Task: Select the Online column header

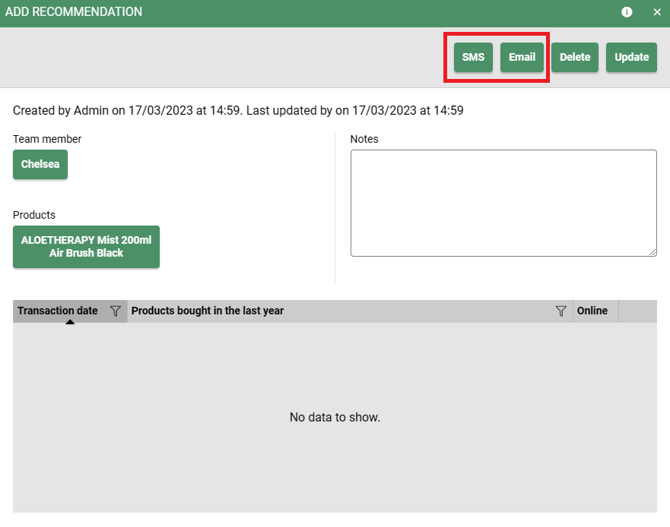Action: coord(592,311)
